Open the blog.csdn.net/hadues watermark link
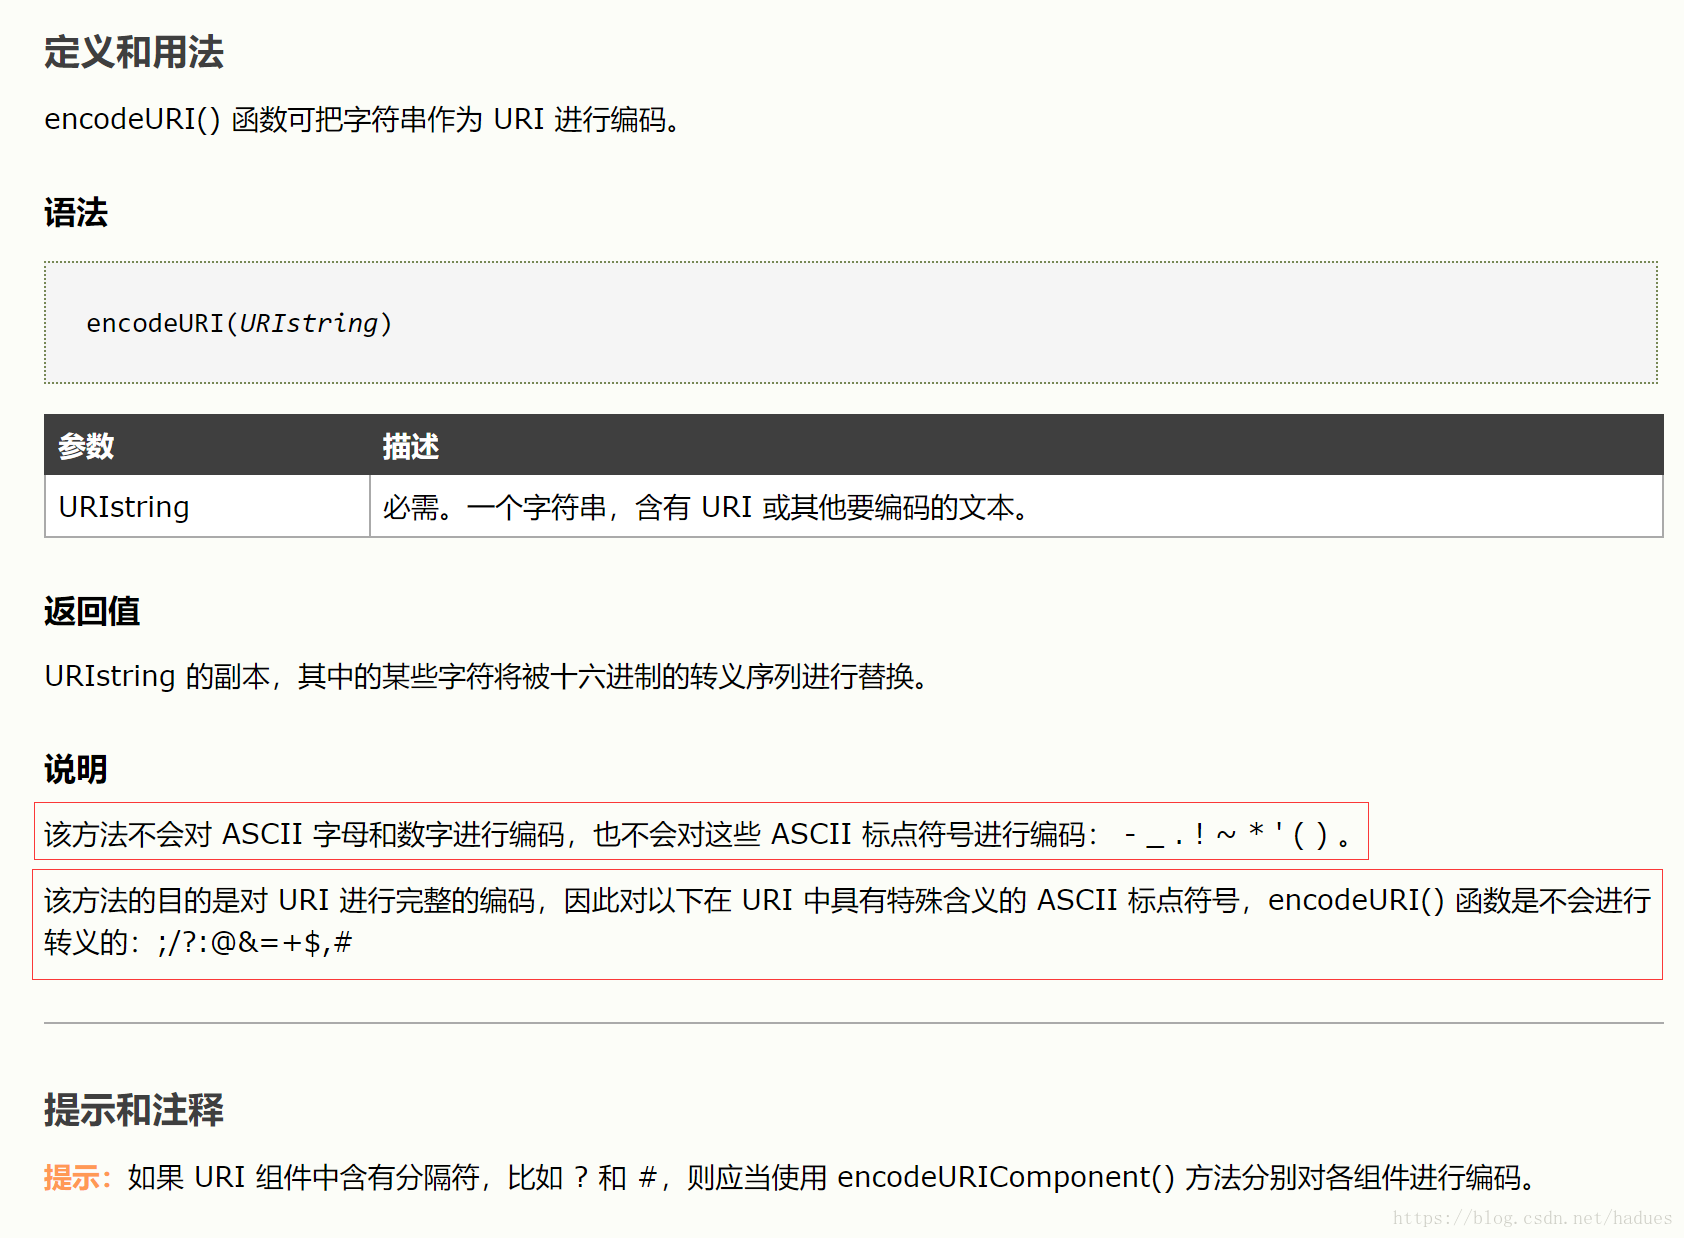The width and height of the screenshot is (1684, 1238). pos(1529,1218)
